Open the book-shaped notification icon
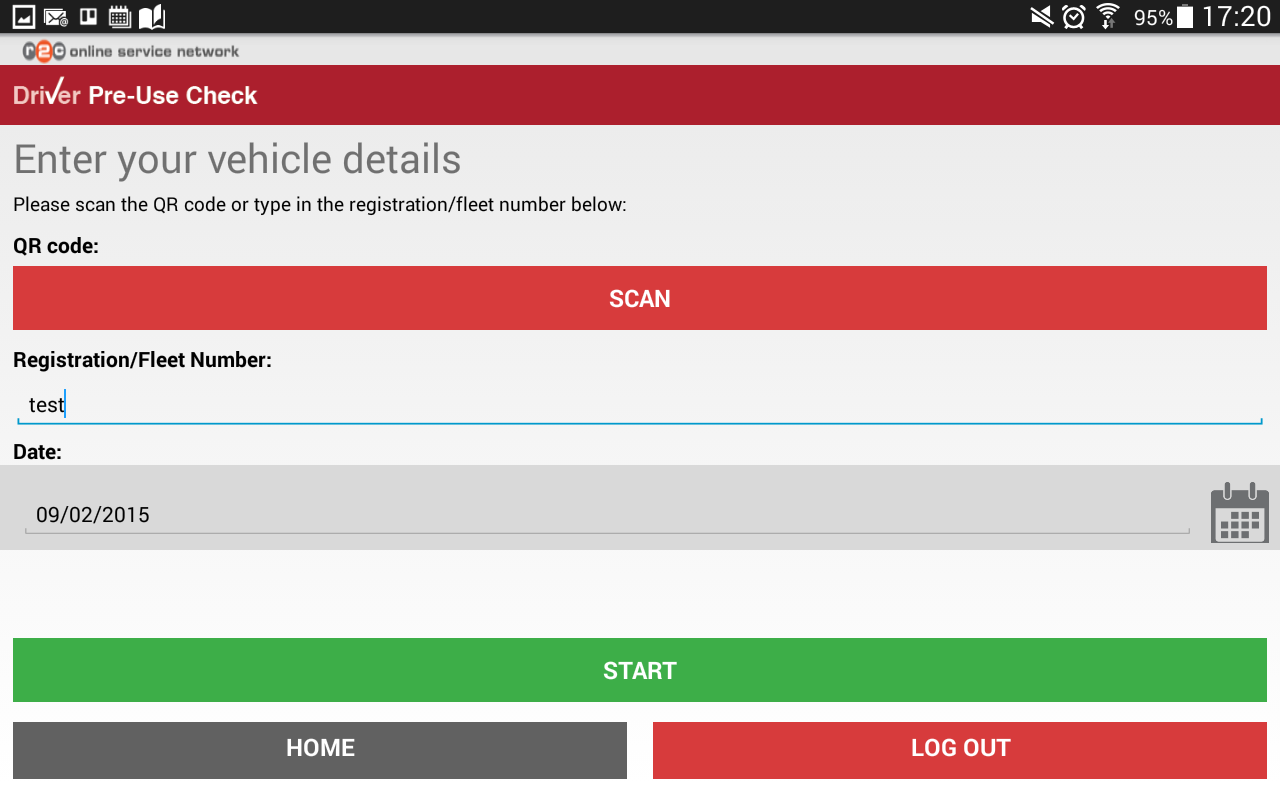 tap(151, 16)
